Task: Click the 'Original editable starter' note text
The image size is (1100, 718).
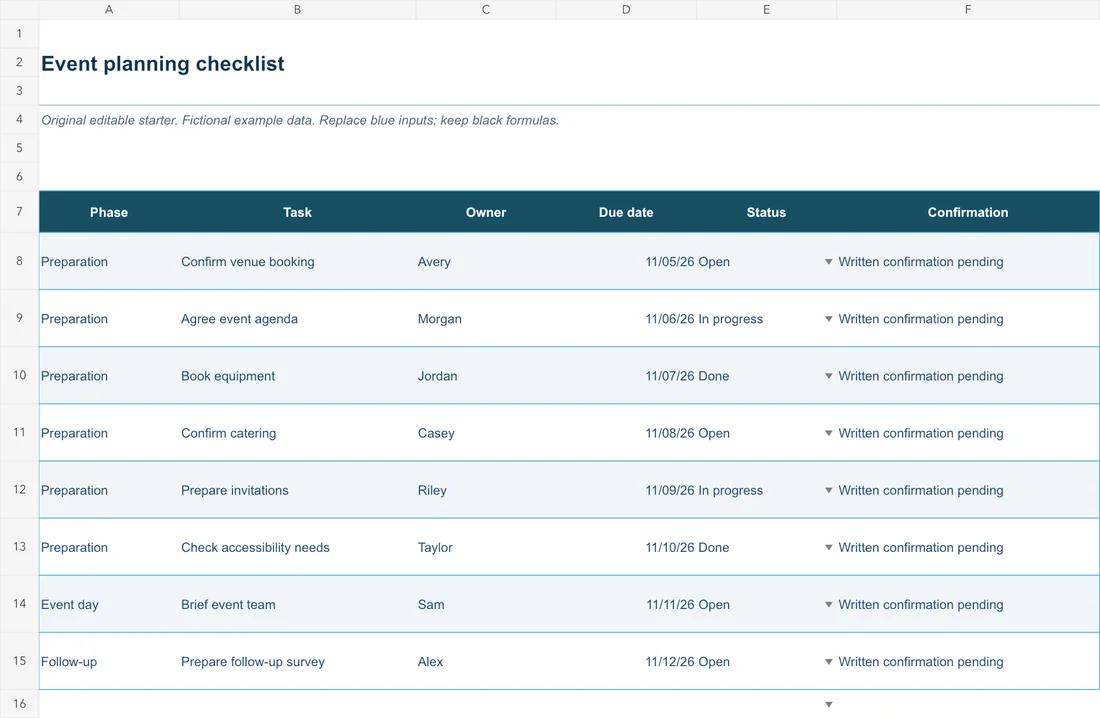Action: click(300, 120)
